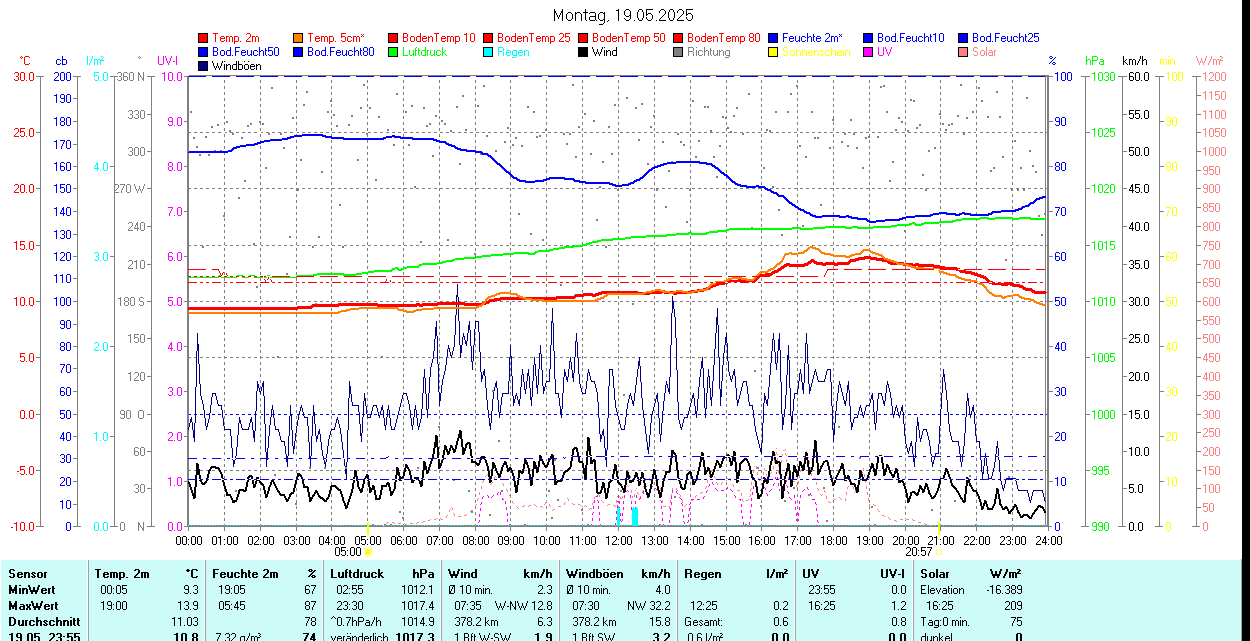
Task: Select the green Luftdruck legend square
Action: pyautogui.click(x=394, y=52)
